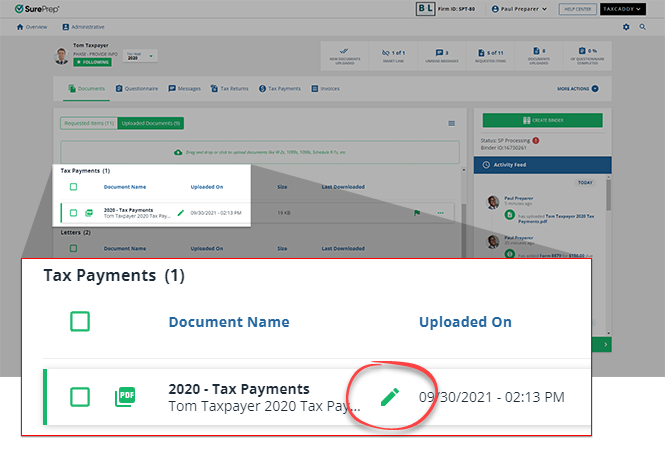
Task: Click the 0% Questionnaire Completed stat
Action: (x=587, y=56)
